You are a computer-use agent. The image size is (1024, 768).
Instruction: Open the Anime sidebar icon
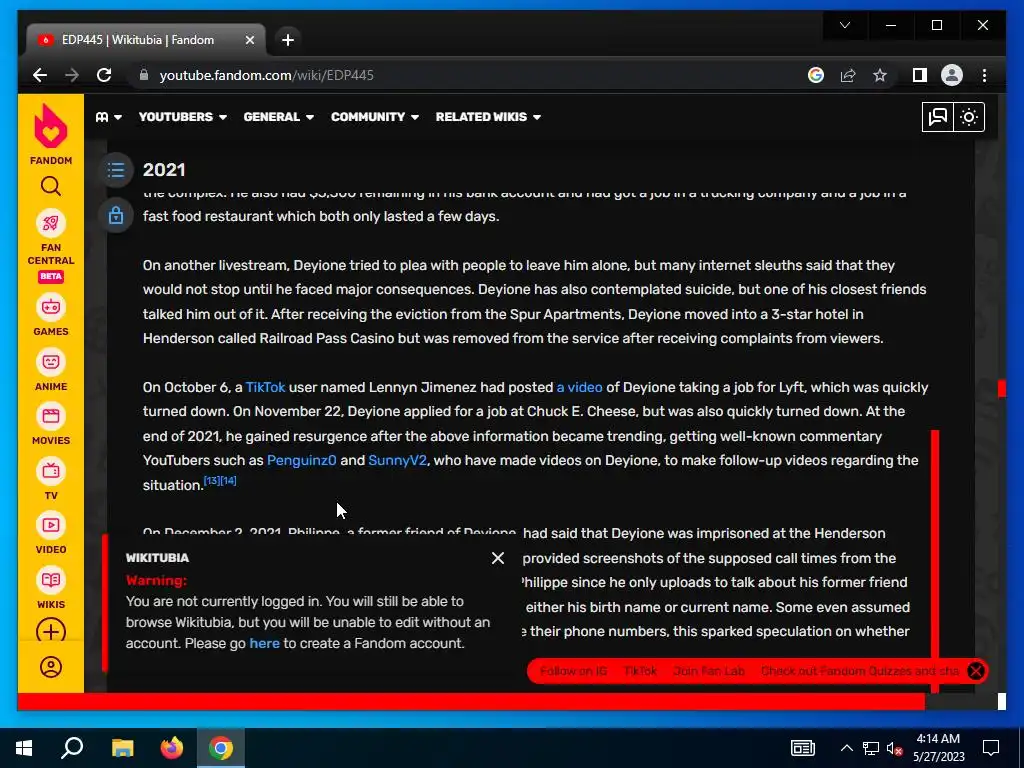51,362
